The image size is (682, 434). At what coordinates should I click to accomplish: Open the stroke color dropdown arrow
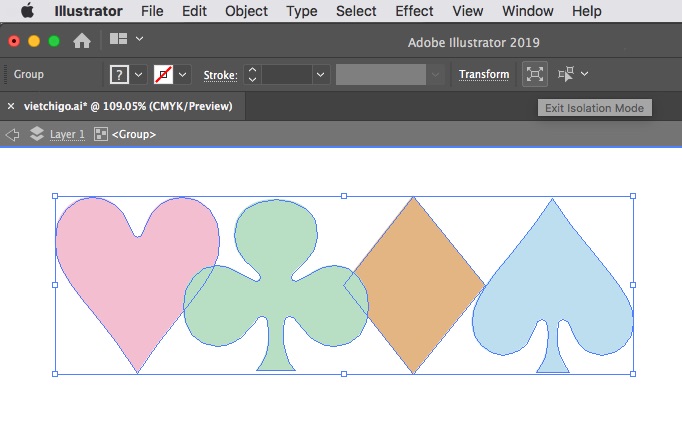click(x=184, y=74)
